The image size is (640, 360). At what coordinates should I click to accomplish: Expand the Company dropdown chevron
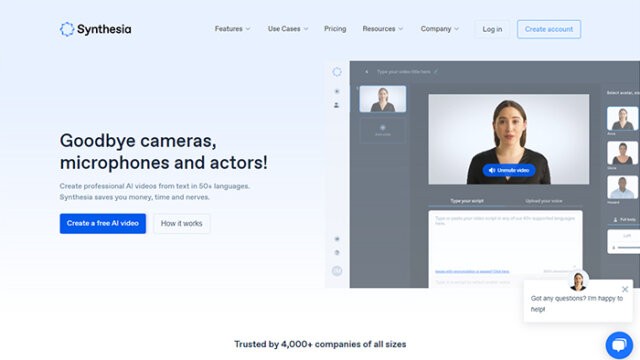(456, 29)
